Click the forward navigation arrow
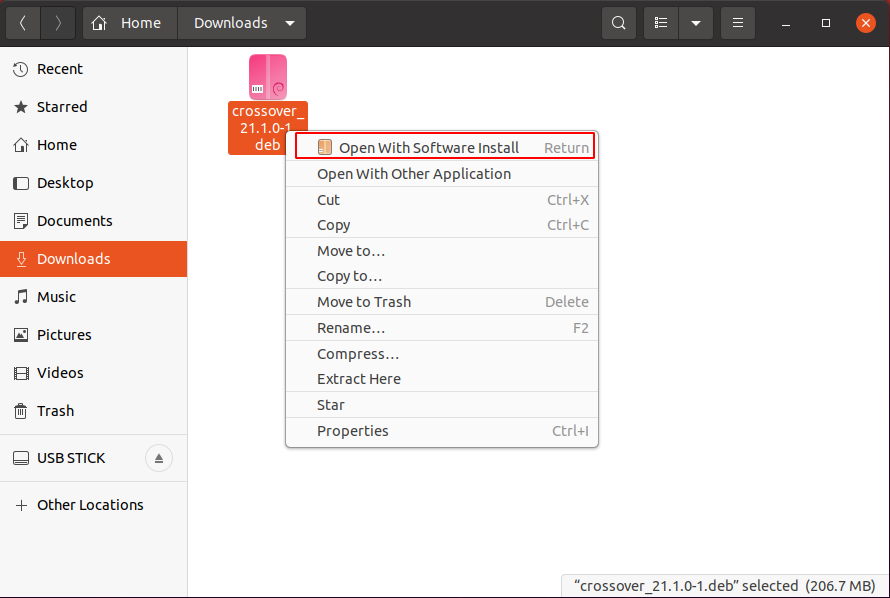Viewport: 890px width, 598px height. (57, 23)
